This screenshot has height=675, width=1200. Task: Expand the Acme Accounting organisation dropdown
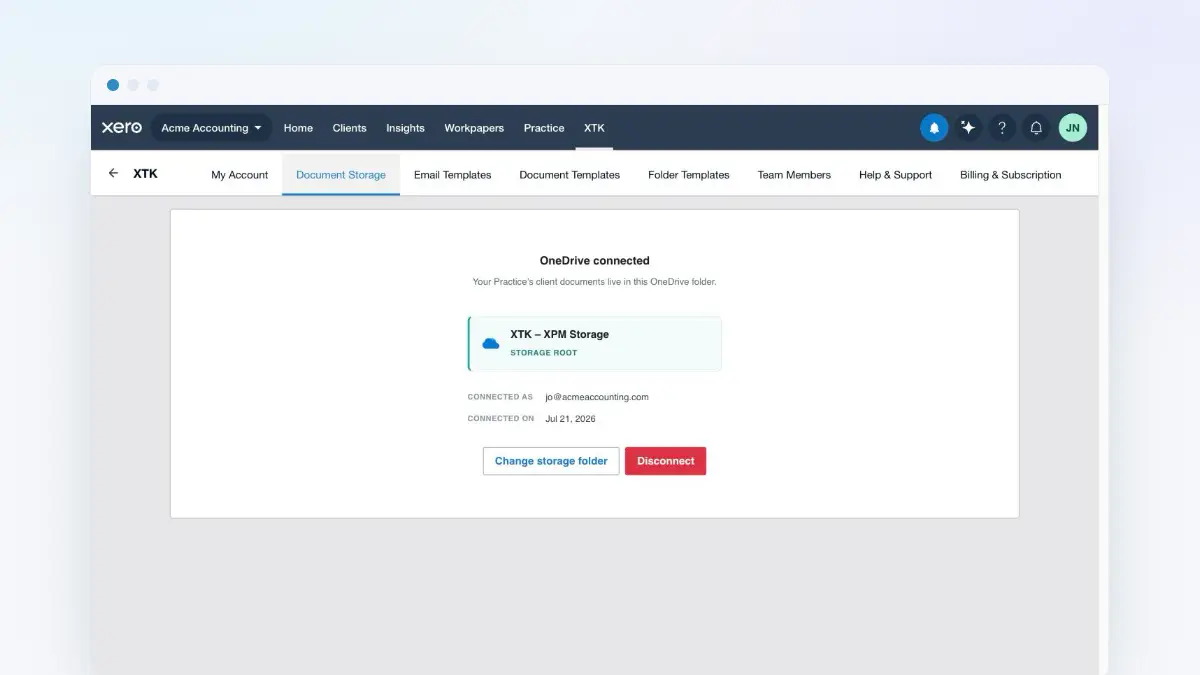click(x=211, y=128)
